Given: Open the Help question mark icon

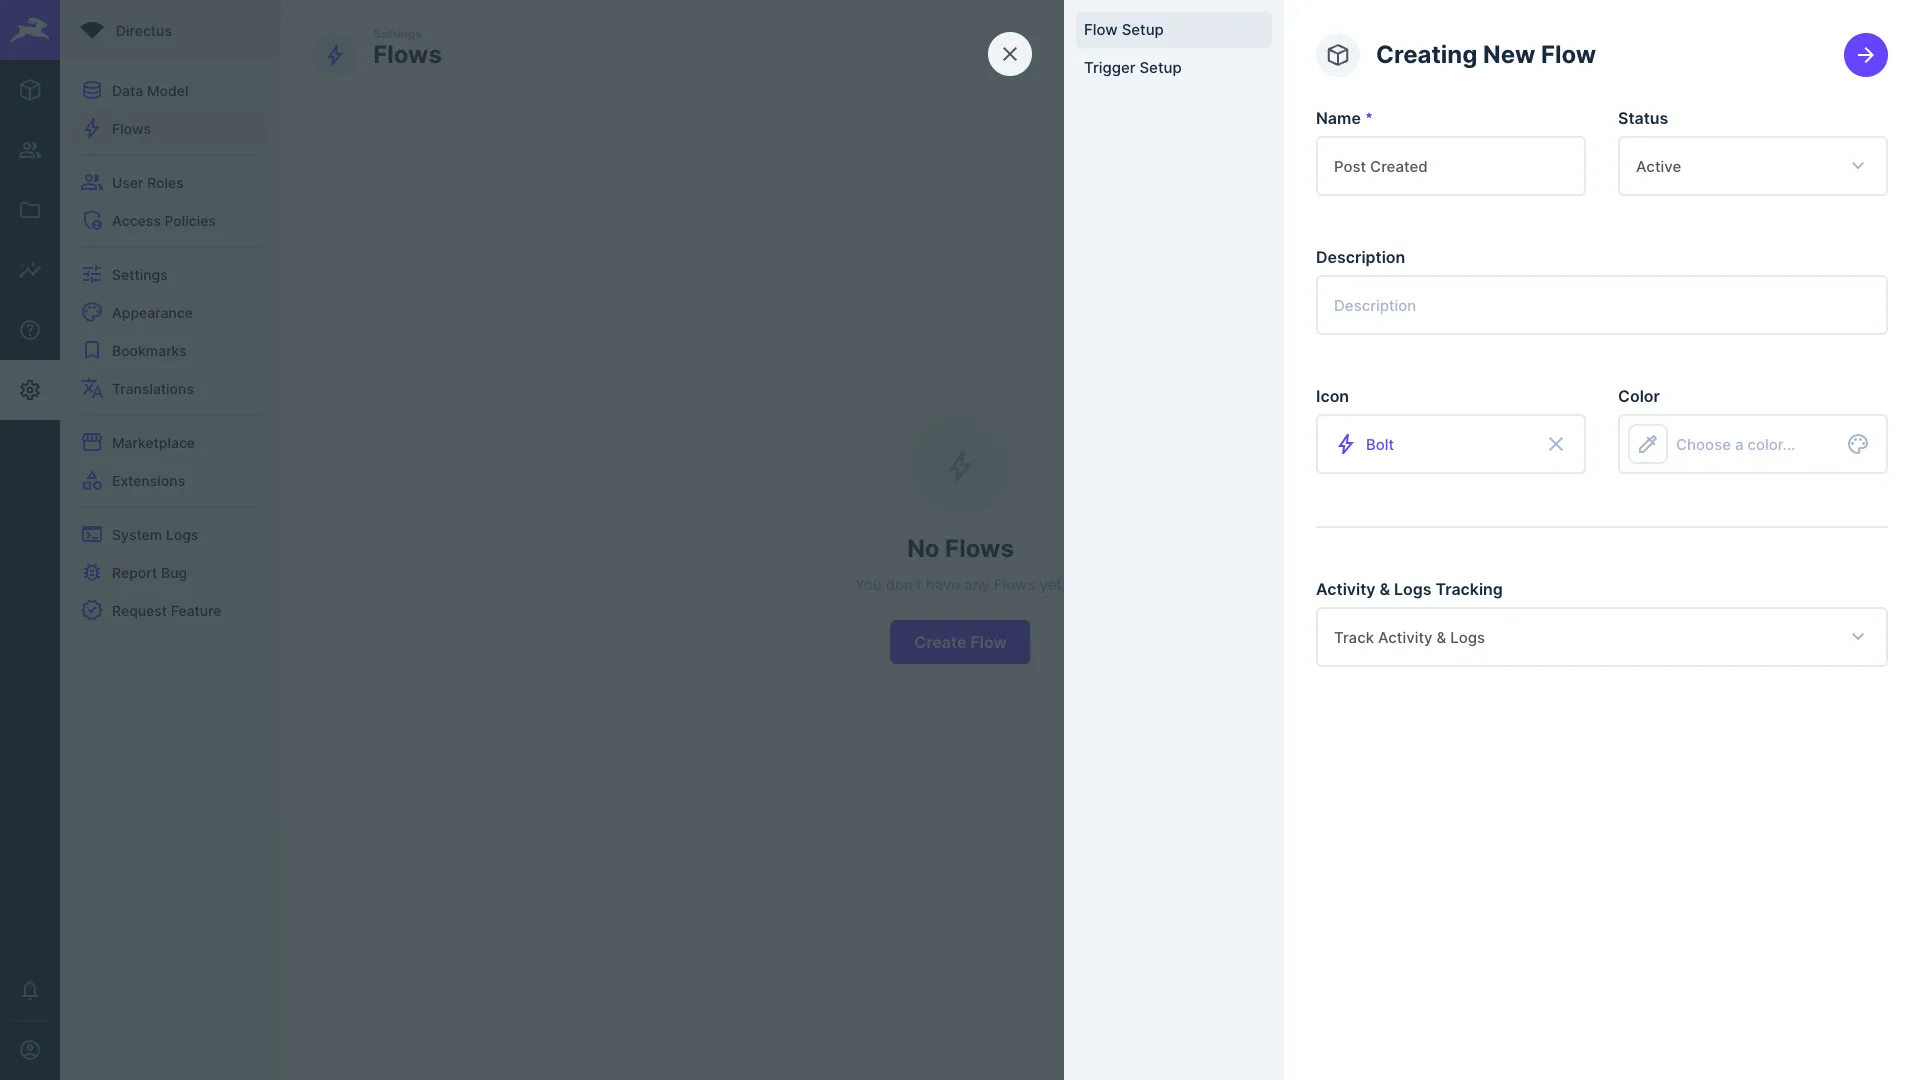Looking at the screenshot, I should (x=30, y=330).
